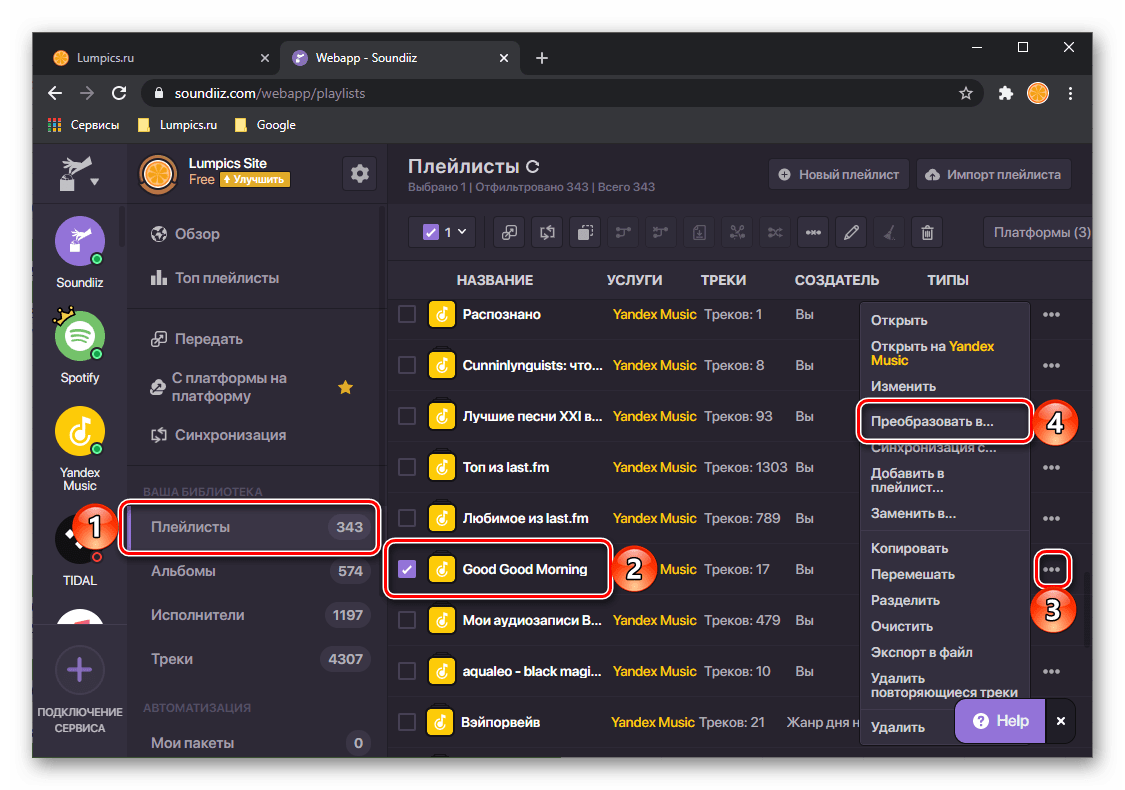1125x790 pixels.
Task: Click the convert icon in playlist toolbar
Action: (x=509, y=232)
